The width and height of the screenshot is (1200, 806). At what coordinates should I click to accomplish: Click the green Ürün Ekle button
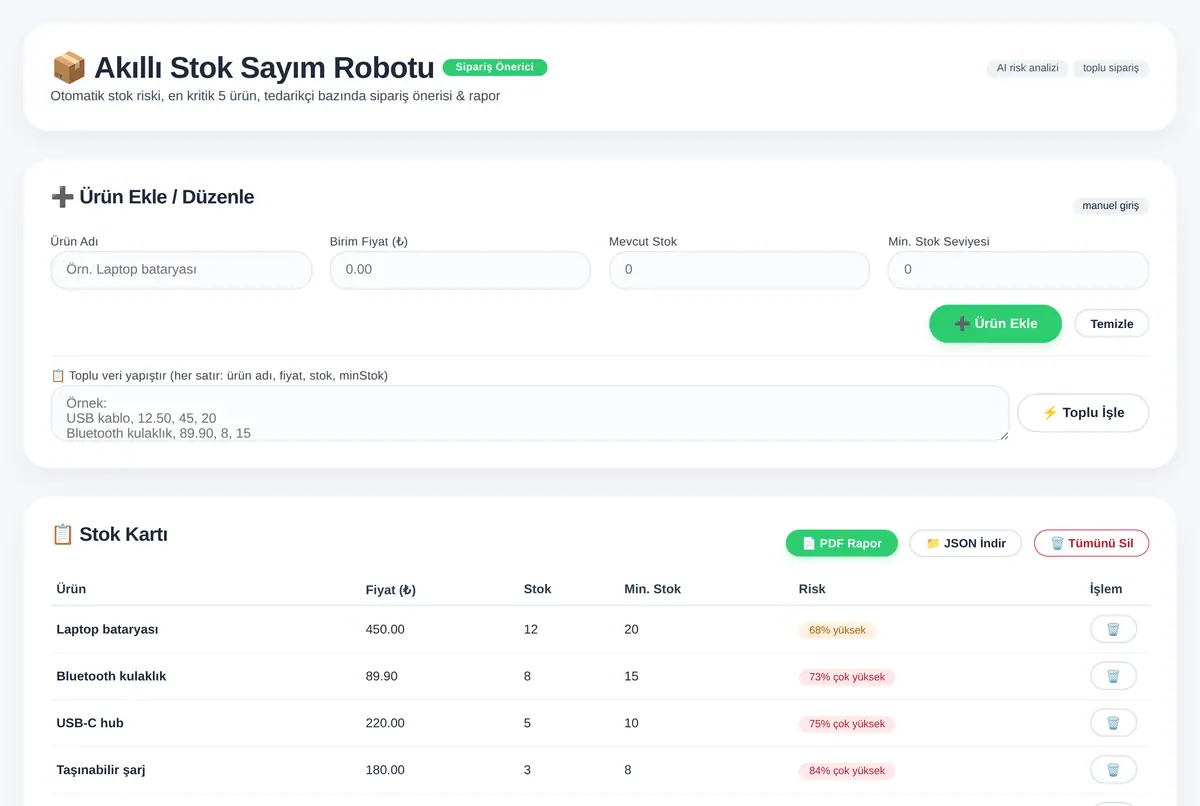(995, 324)
